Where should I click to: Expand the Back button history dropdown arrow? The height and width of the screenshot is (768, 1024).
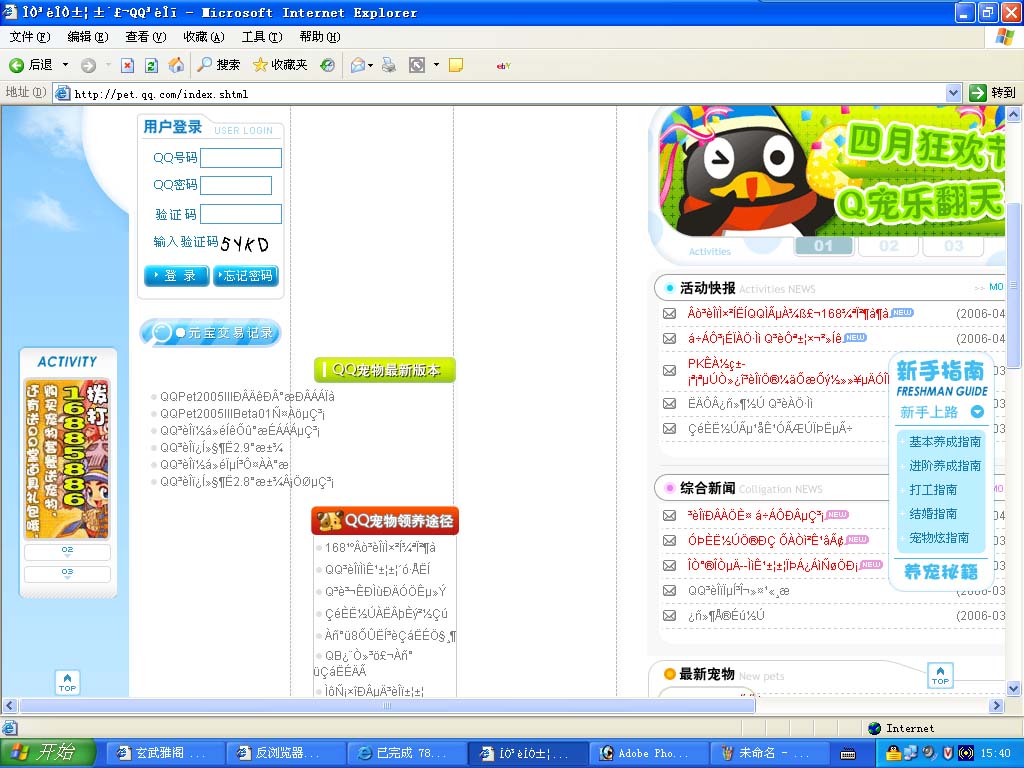coord(66,65)
